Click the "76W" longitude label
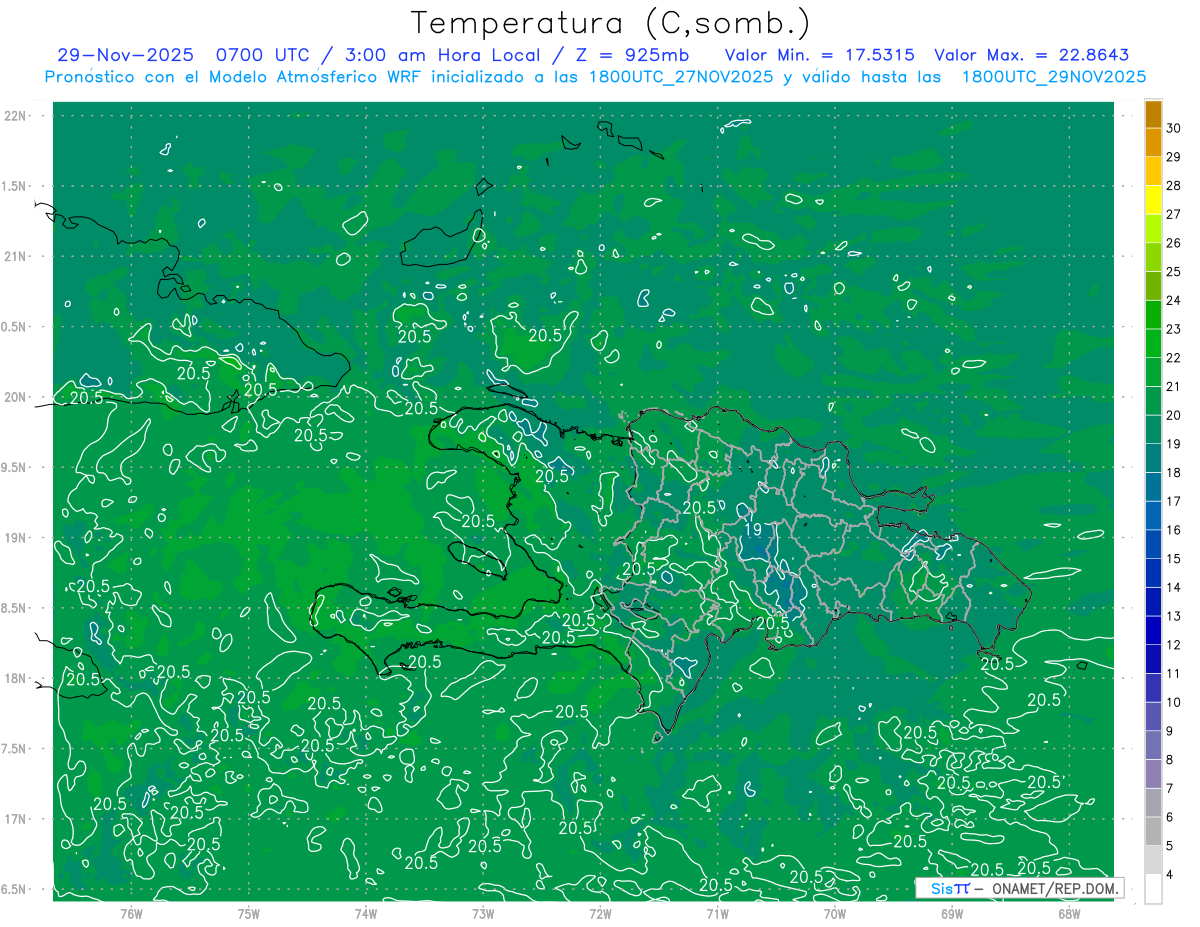The height and width of the screenshot is (927, 1200). click(x=131, y=913)
